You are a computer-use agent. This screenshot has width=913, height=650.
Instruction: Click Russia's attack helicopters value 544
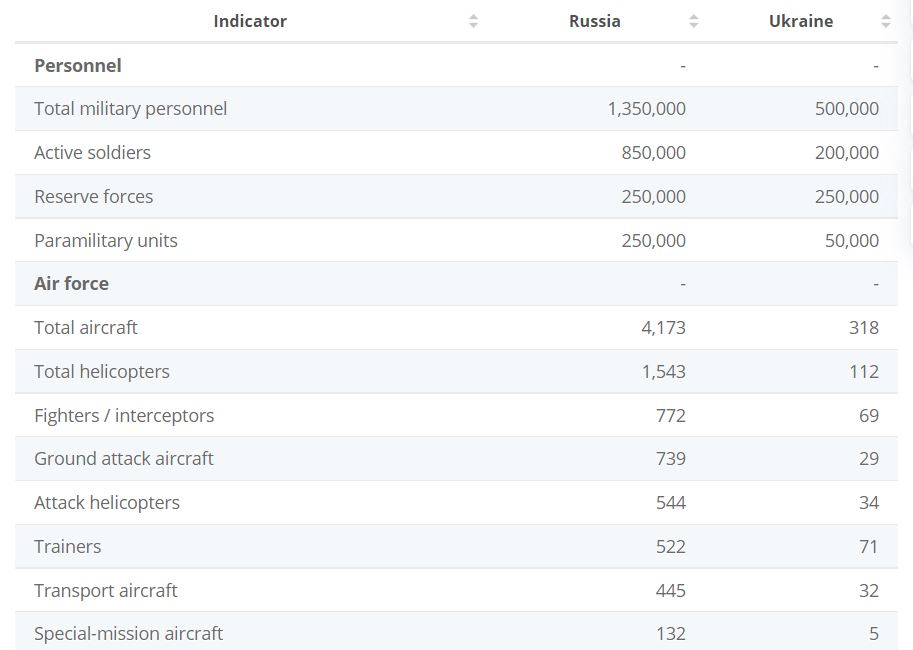coord(670,502)
